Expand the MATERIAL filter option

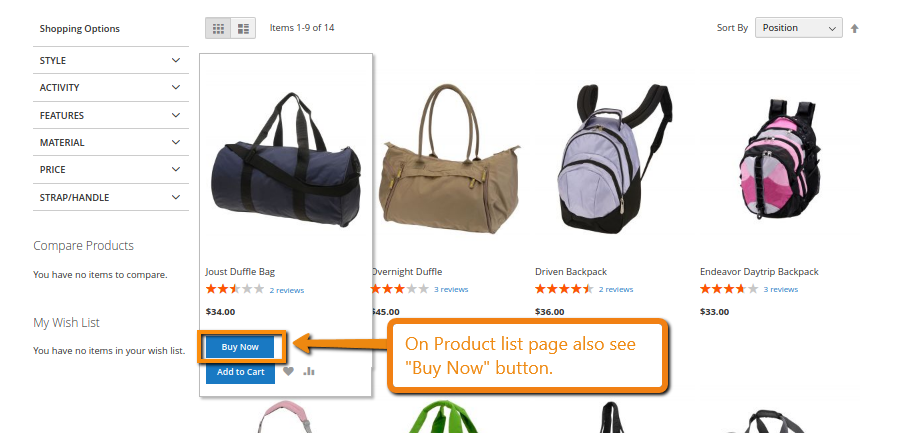tap(111, 142)
